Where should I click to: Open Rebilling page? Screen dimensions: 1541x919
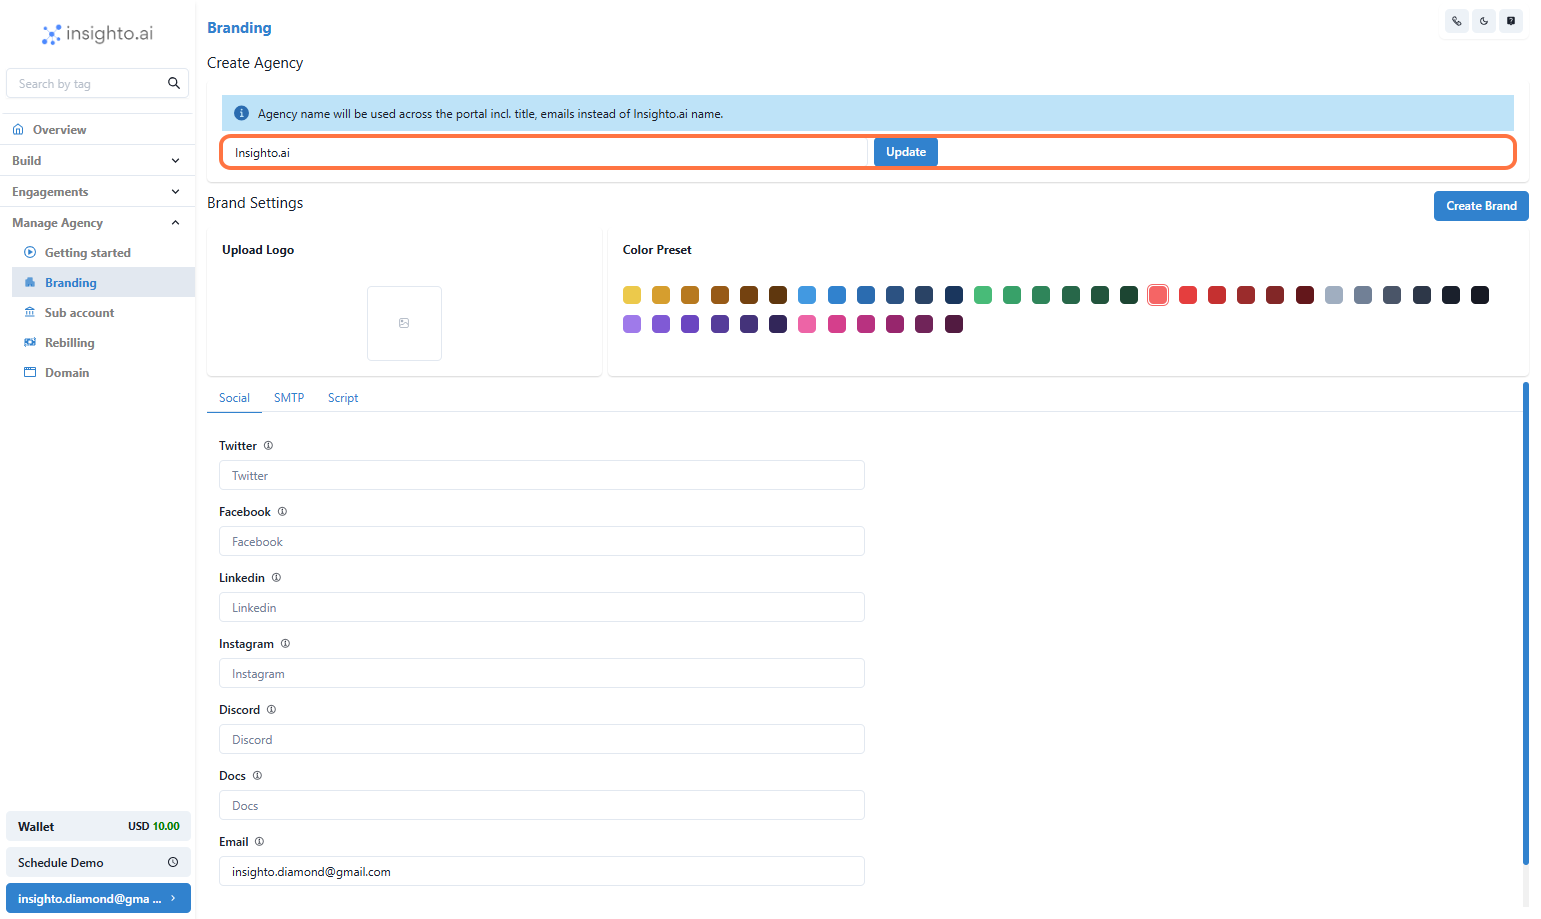(x=70, y=343)
